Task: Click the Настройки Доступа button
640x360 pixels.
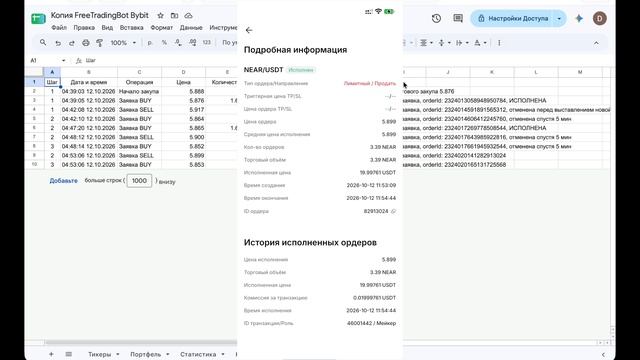Action: [x=513, y=18]
